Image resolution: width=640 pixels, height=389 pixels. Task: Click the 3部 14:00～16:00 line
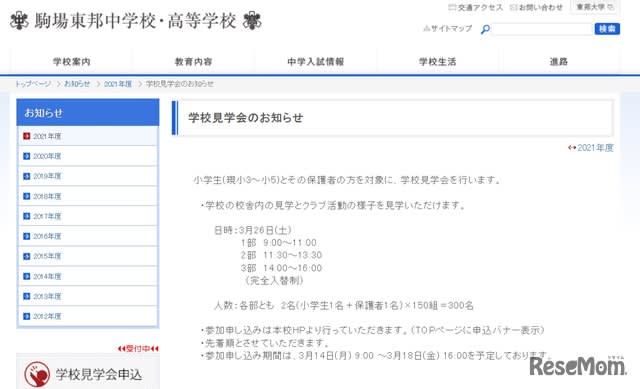(281, 268)
